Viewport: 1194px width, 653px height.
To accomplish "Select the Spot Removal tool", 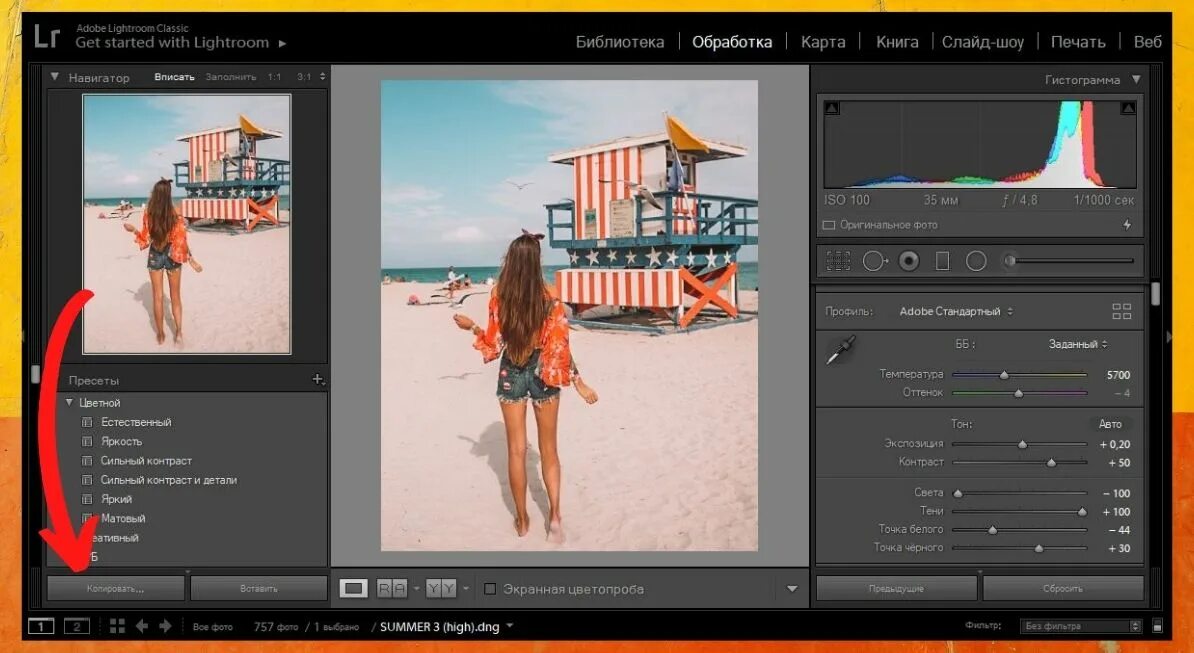I will click(874, 261).
